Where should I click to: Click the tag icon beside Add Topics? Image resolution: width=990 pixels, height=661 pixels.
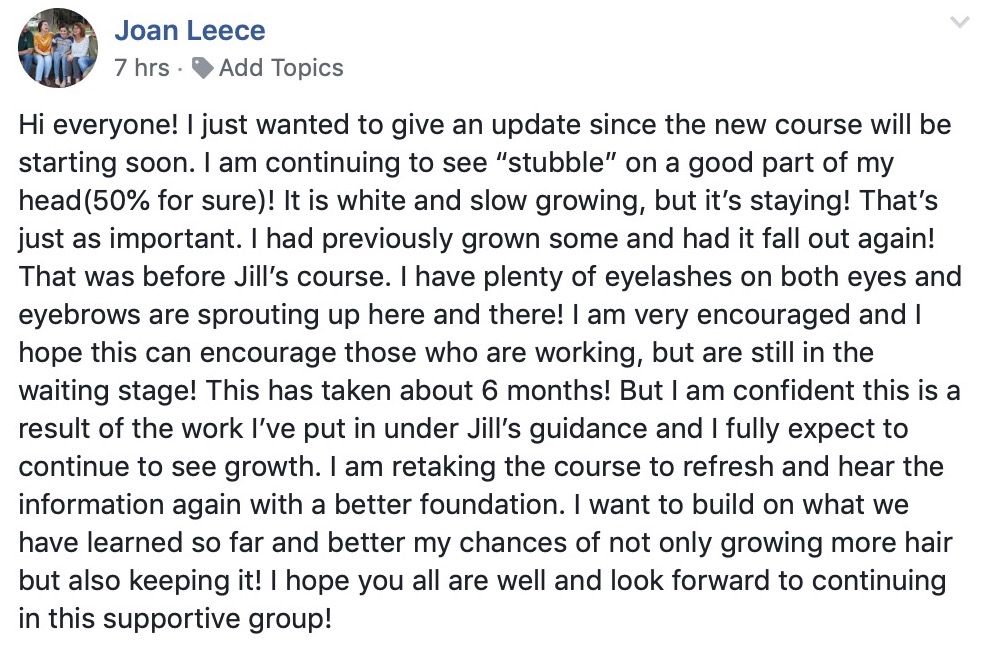(202, 68)
